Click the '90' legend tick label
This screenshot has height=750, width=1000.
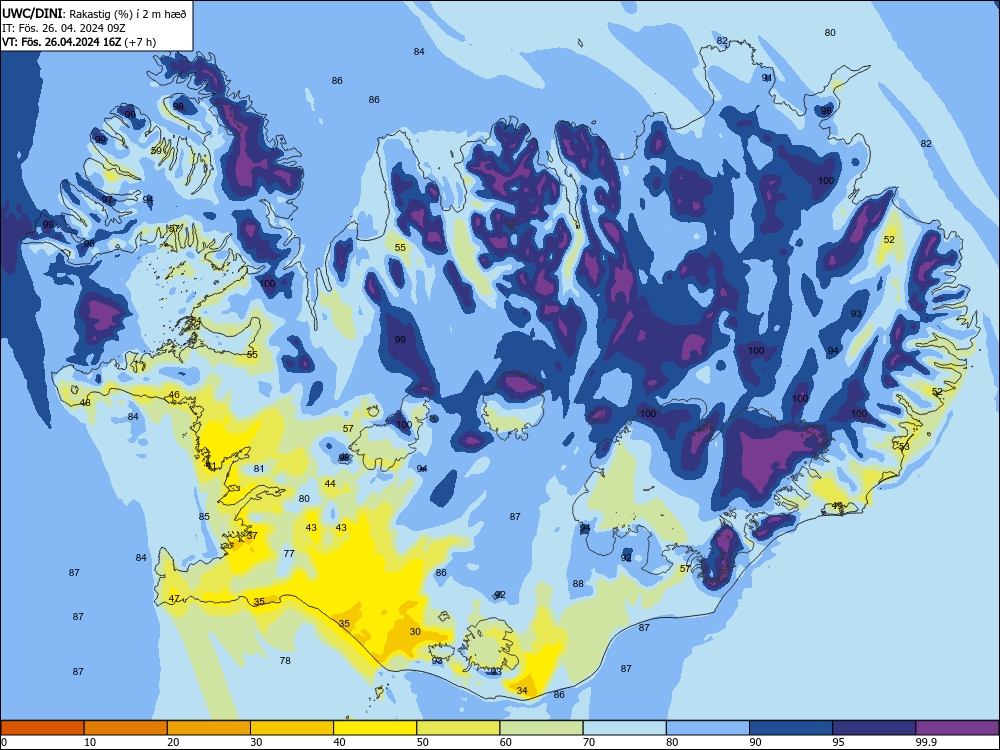tap(756, 742)
